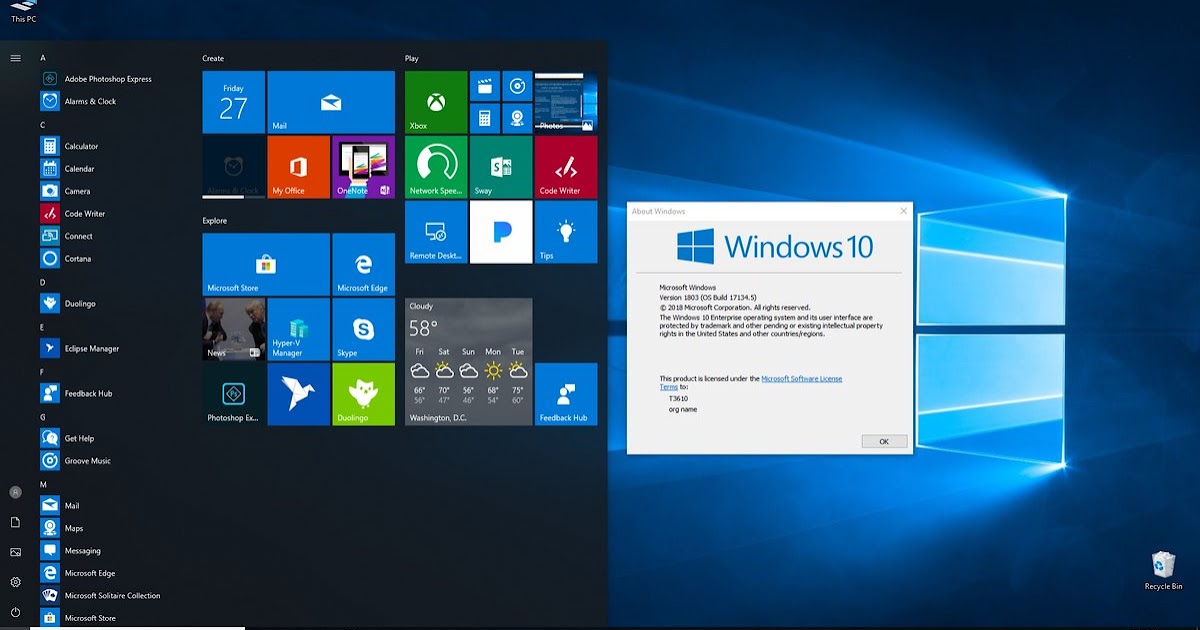
Task: Click OK in the About Windows dialog
Action: (884, 441)
